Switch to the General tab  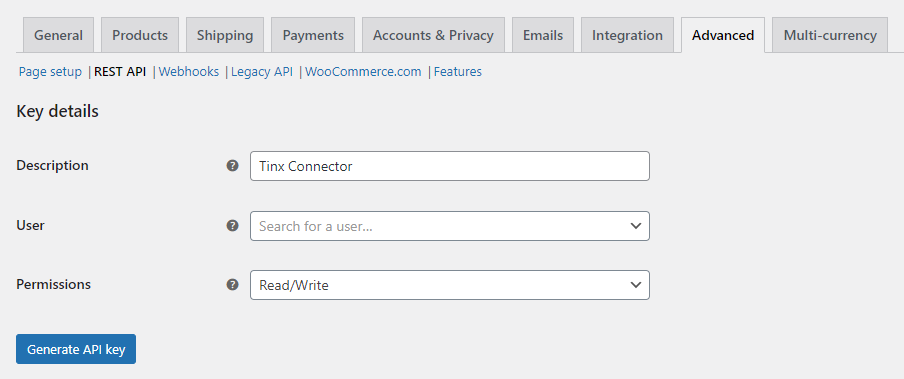58,35
